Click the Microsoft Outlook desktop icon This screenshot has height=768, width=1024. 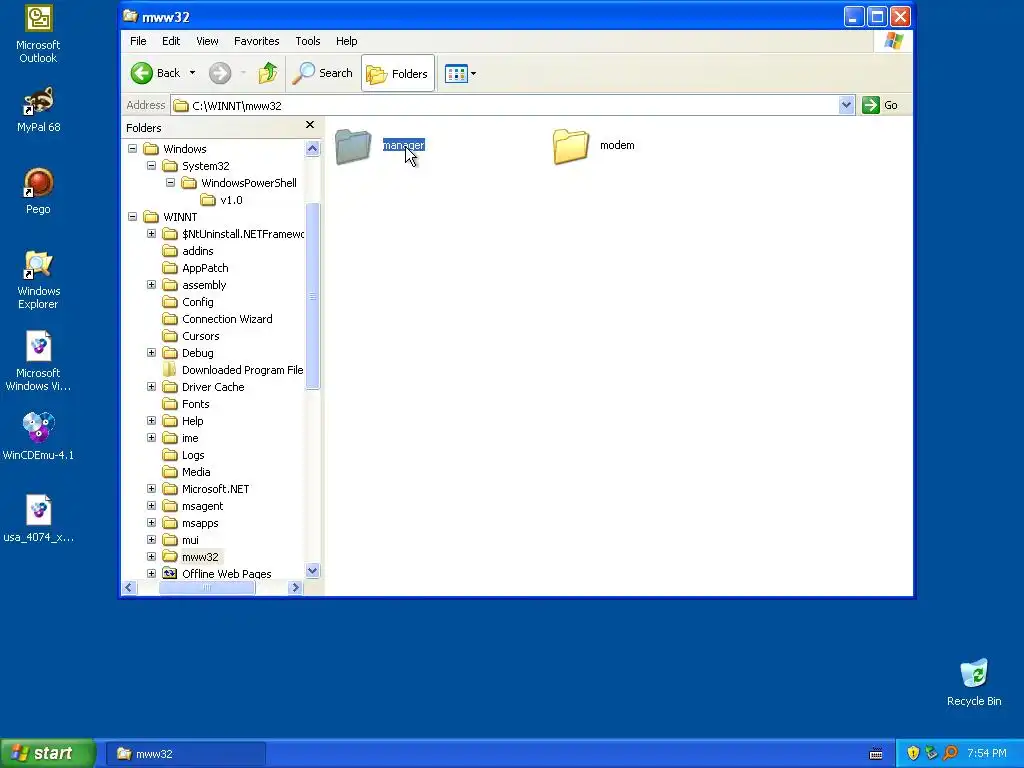38,35
